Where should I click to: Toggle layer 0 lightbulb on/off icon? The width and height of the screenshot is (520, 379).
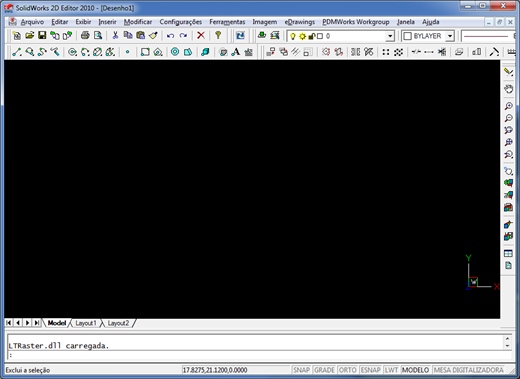point(292,36)
